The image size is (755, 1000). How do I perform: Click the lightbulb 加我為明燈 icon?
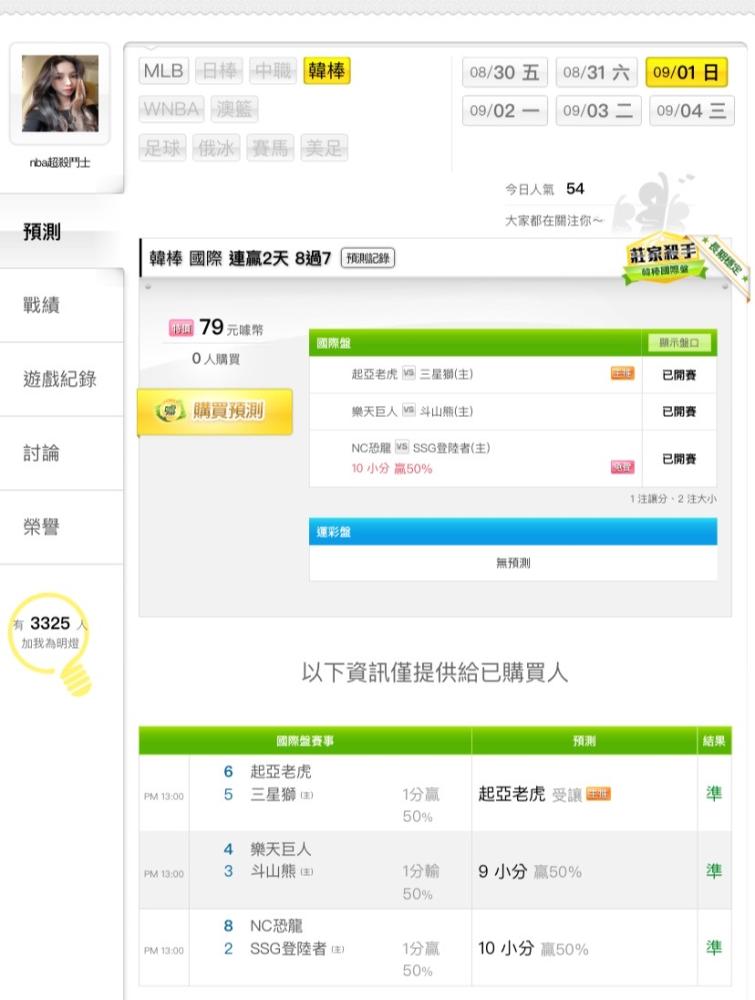click(51, 643)
